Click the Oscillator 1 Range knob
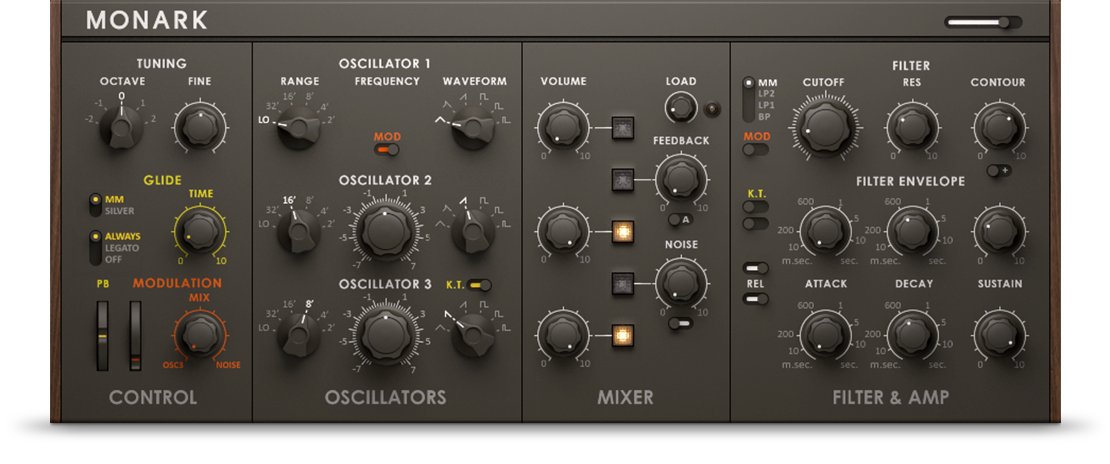1110x464 pixels. coord(299,128)
